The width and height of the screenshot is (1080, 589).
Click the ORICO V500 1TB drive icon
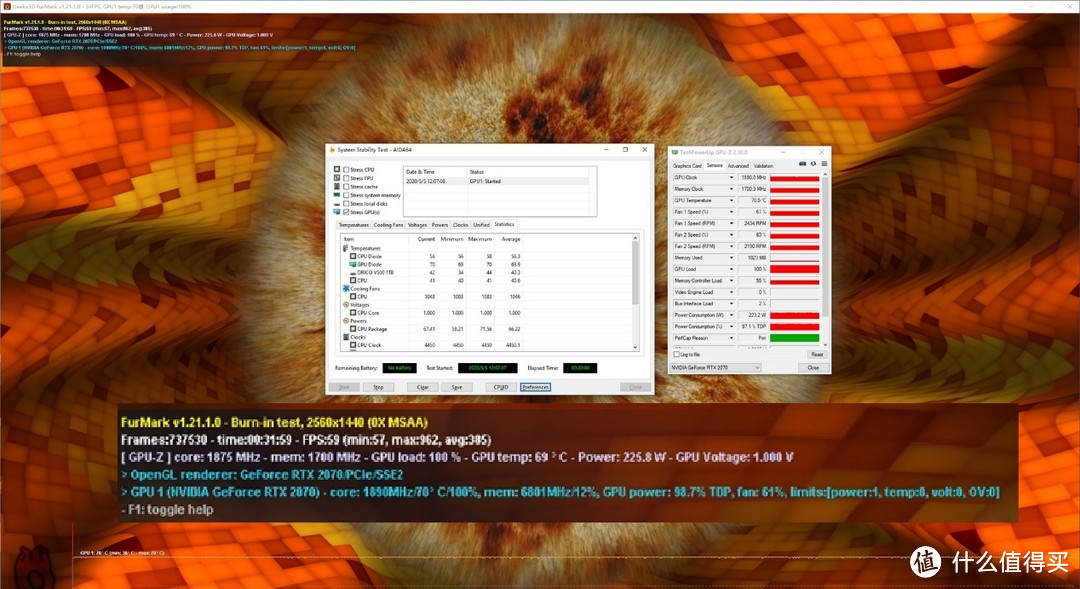[x=353, y=272]
